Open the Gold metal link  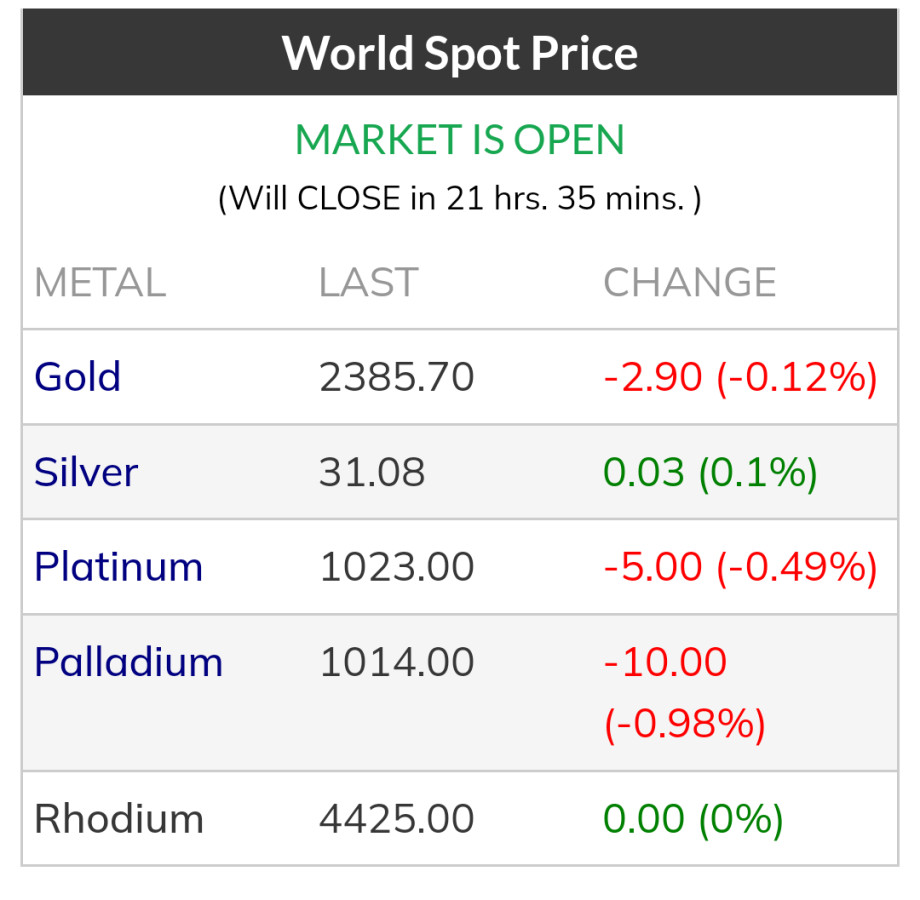click(x=78, y=377)
